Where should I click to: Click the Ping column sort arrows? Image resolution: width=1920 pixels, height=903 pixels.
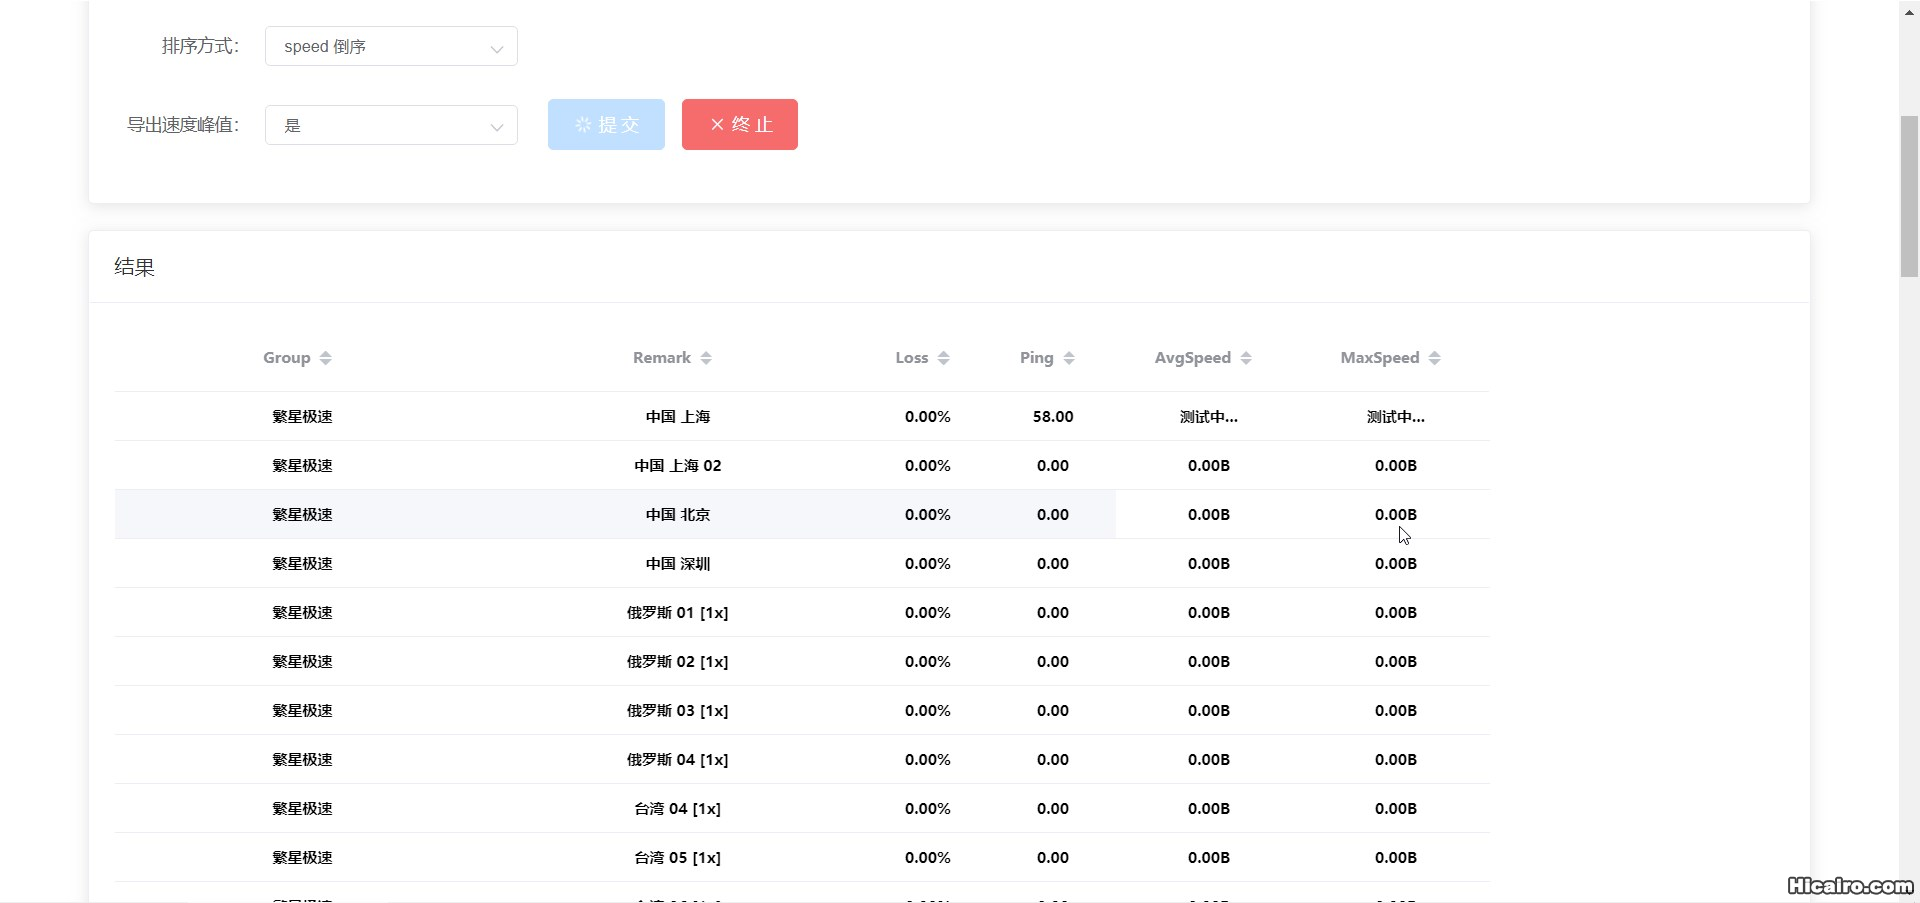(1069, 358)
